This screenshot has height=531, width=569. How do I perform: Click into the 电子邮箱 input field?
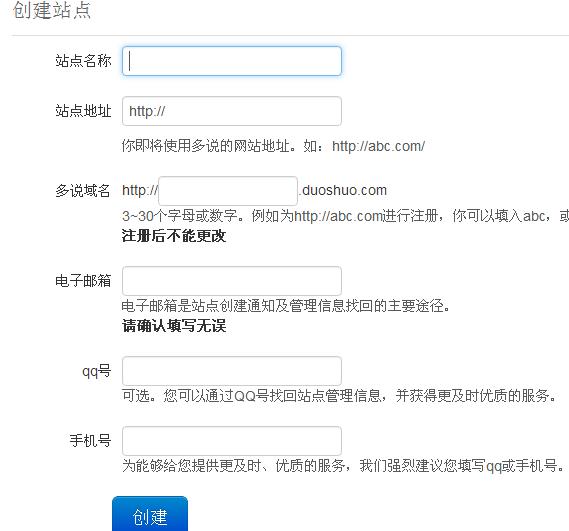point(232,281)
